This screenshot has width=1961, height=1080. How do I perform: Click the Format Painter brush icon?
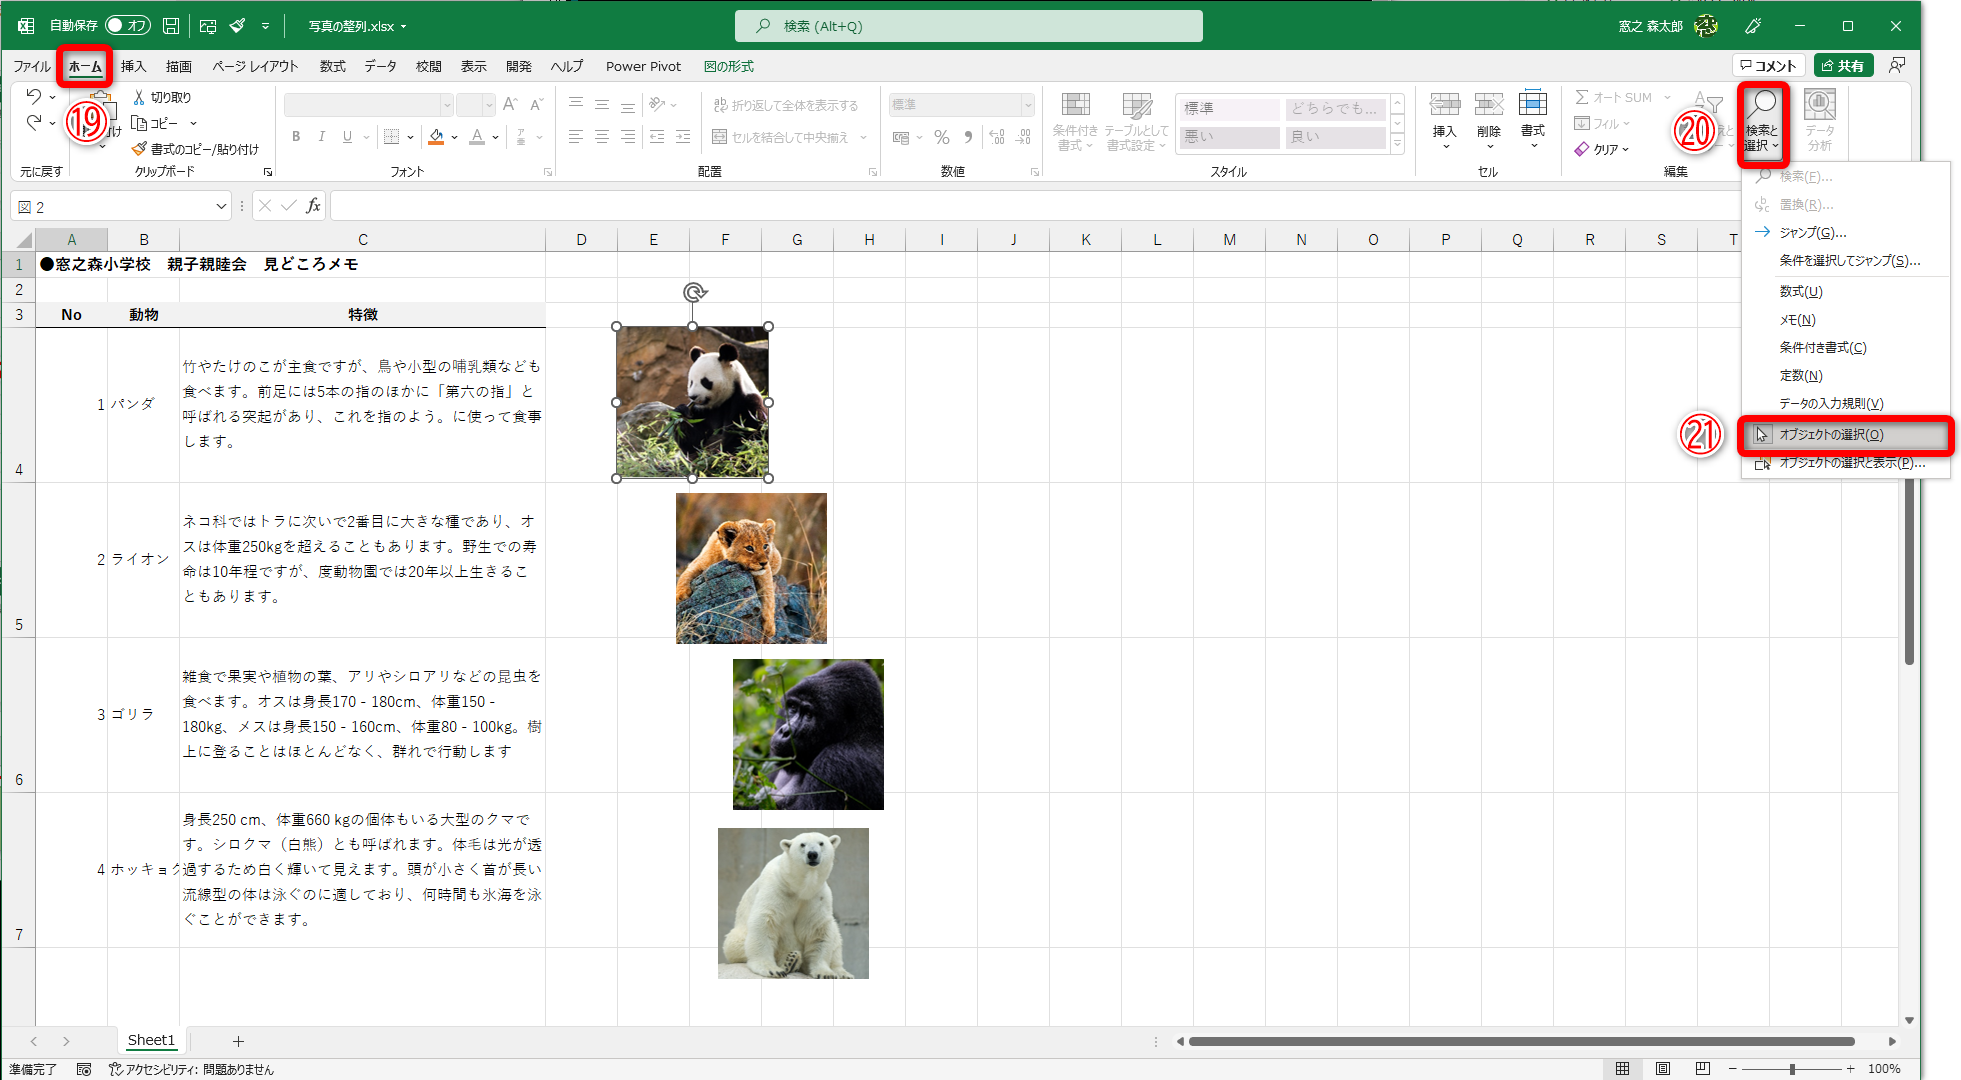click(x=140, y=149)
